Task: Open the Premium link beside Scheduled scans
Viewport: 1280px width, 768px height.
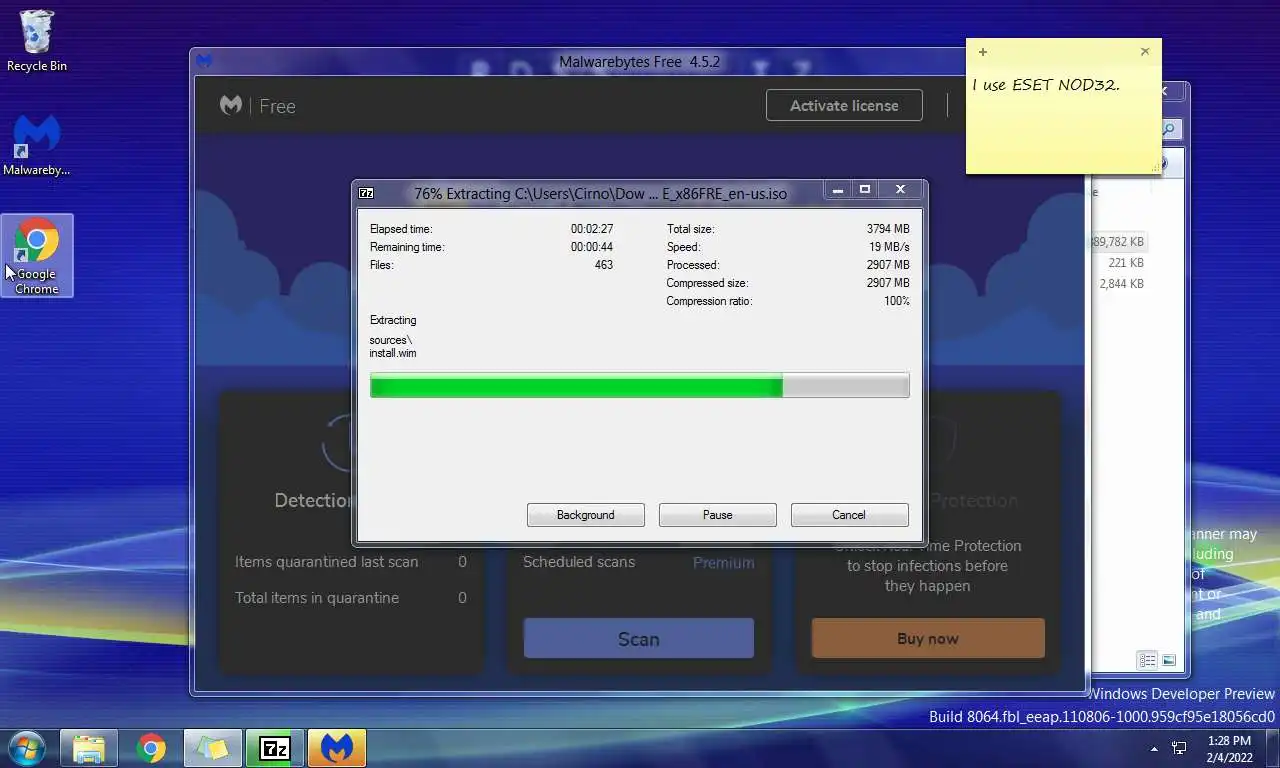Action: (724, 563)
